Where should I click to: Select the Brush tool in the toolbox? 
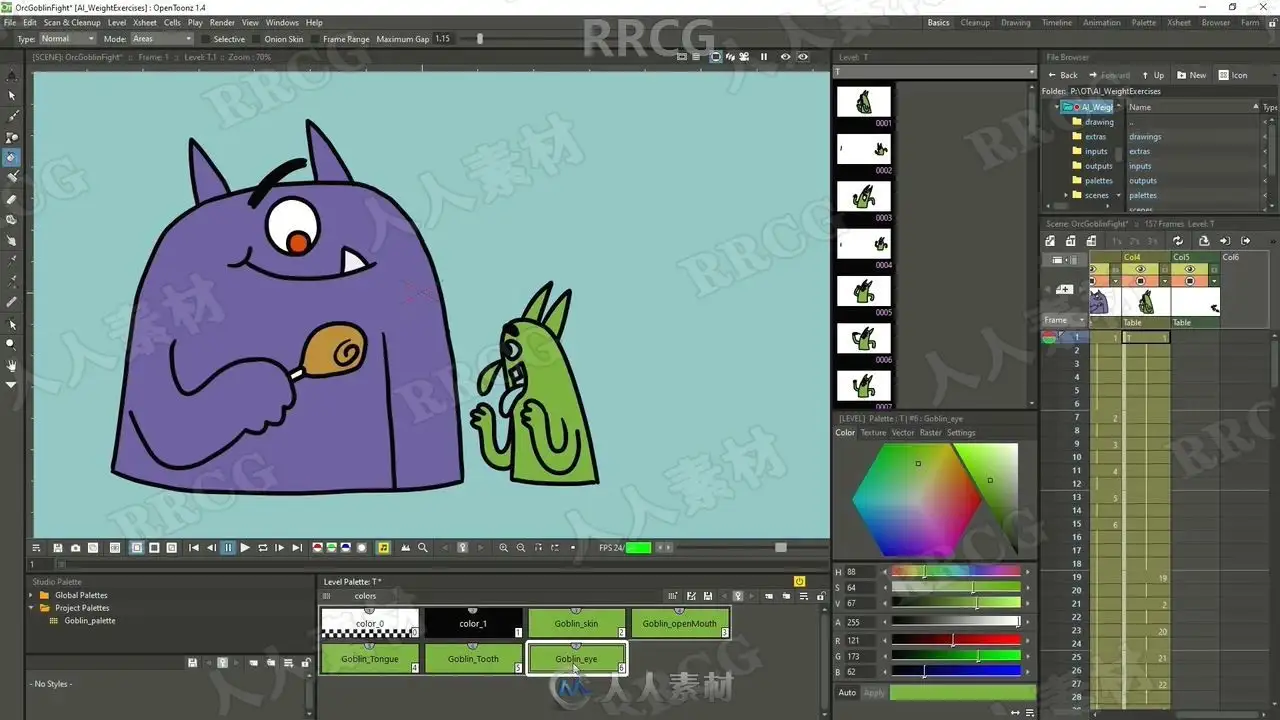(12, 116)
